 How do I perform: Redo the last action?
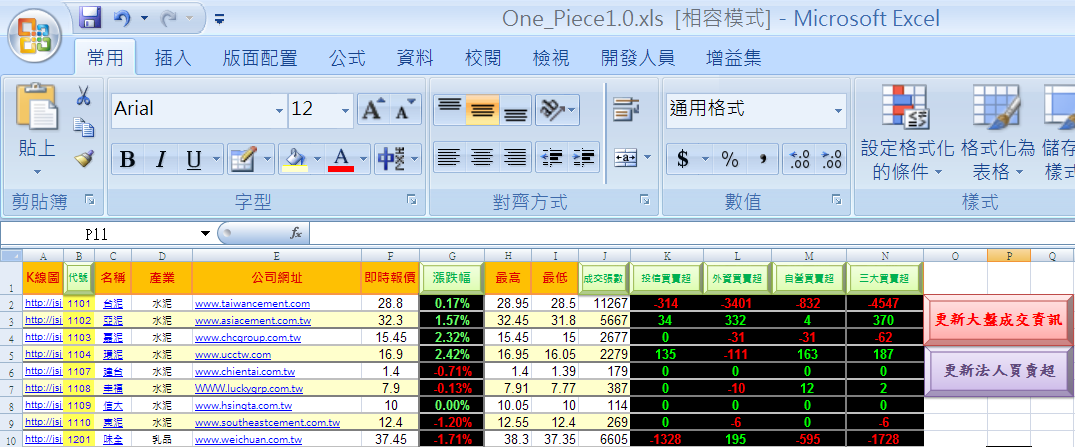pyautogui.click(x=169, y=19)
